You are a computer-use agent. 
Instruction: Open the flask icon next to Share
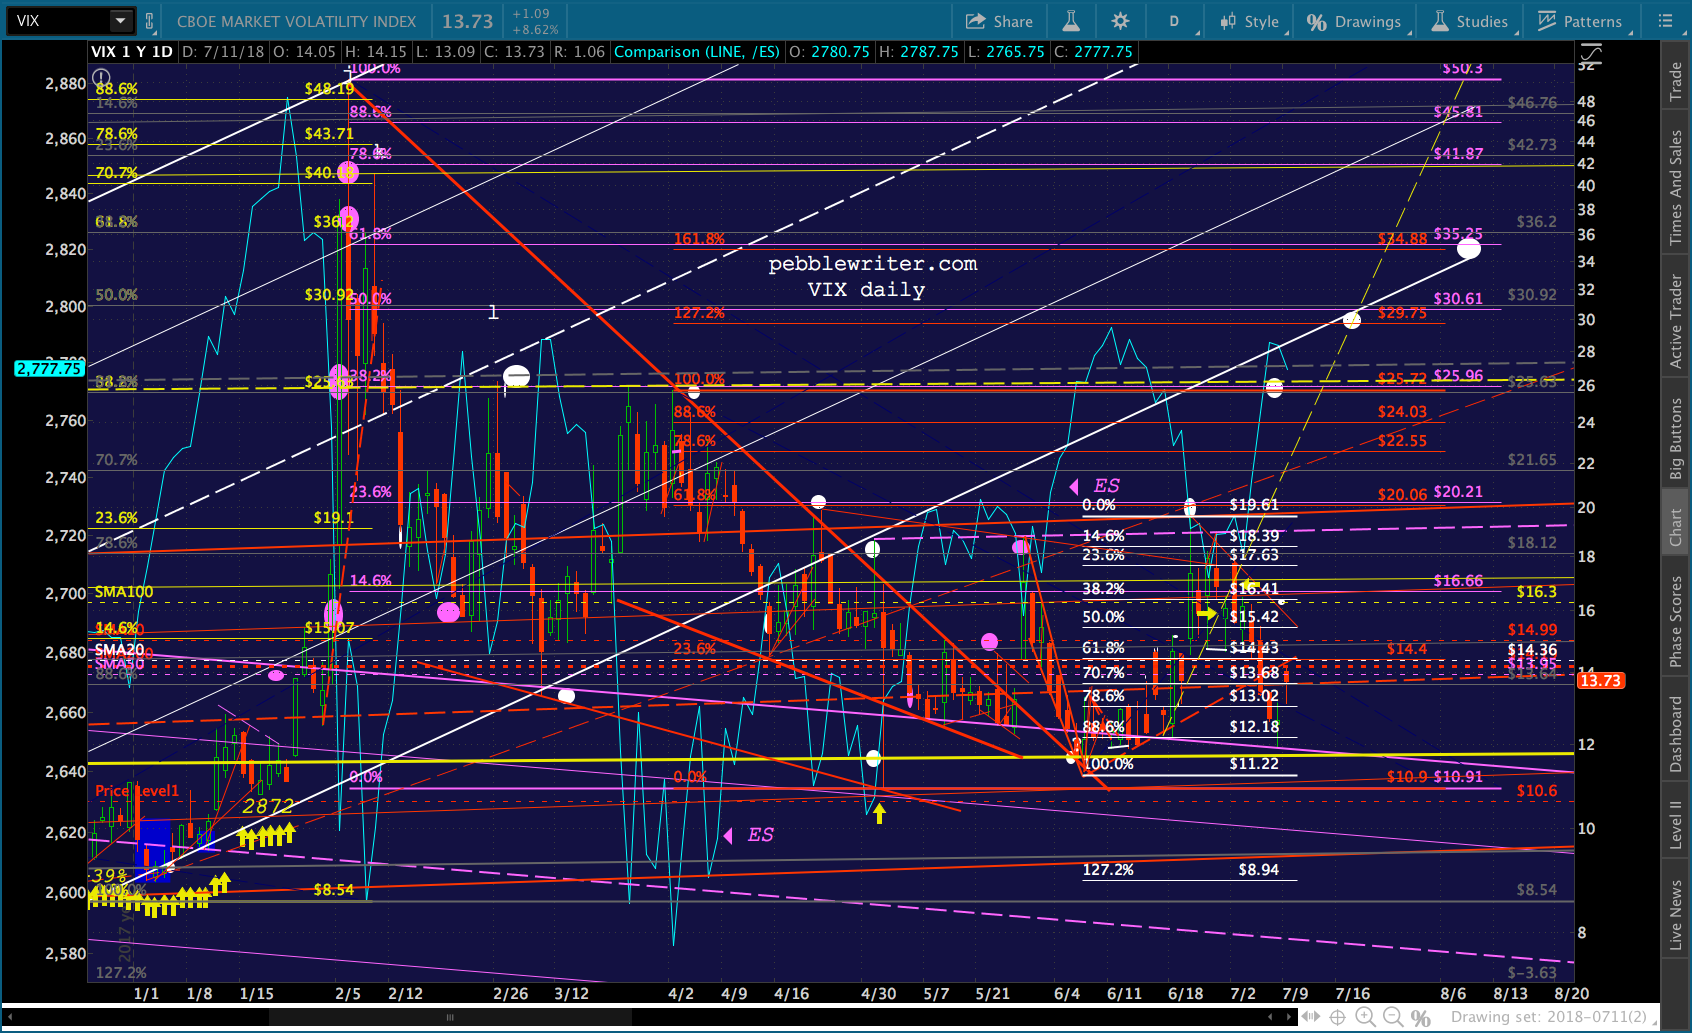point(1070,21)
